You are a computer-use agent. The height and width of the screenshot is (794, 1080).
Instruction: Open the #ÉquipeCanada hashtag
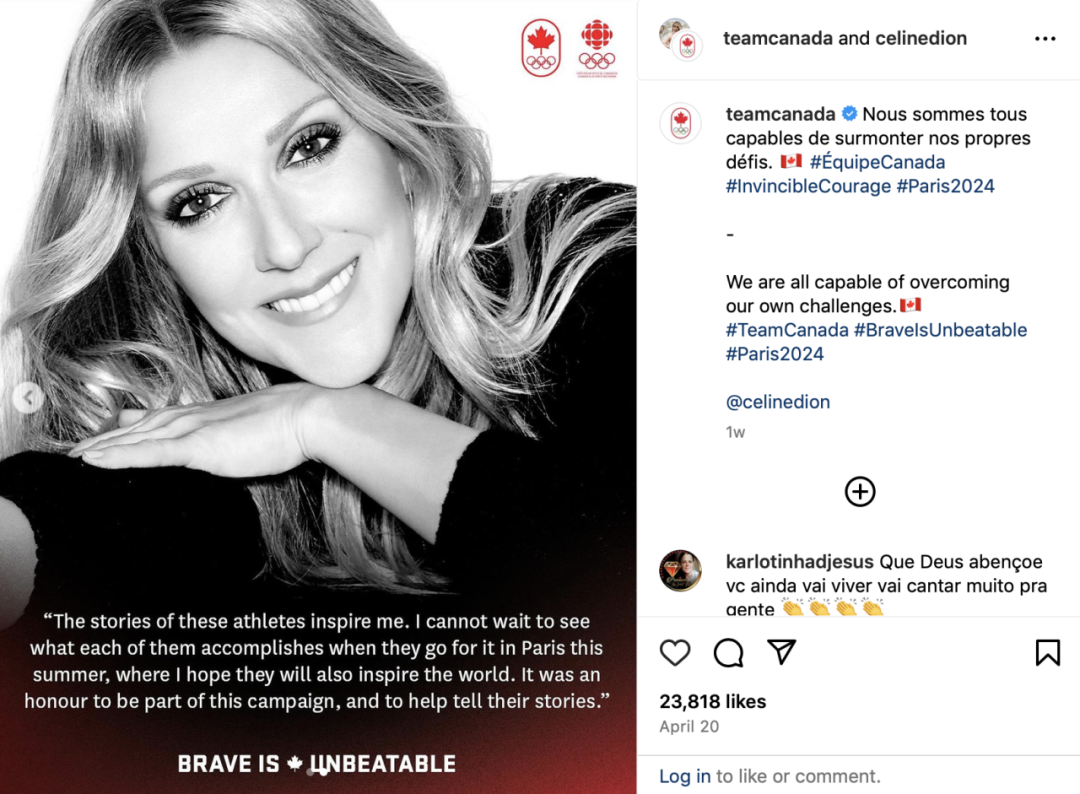[x=877, y=162]
